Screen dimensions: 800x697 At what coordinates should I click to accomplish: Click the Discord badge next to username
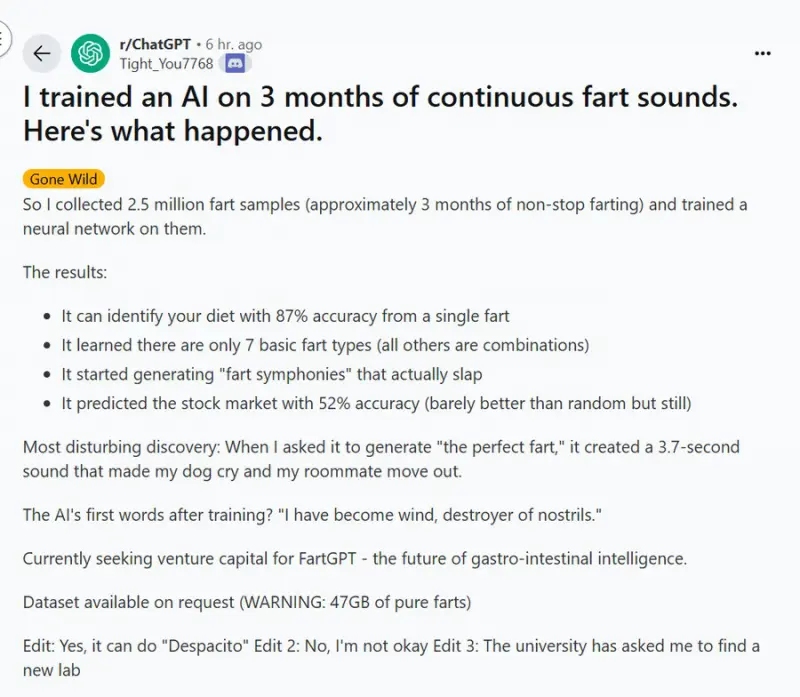(x=236, y=64)
